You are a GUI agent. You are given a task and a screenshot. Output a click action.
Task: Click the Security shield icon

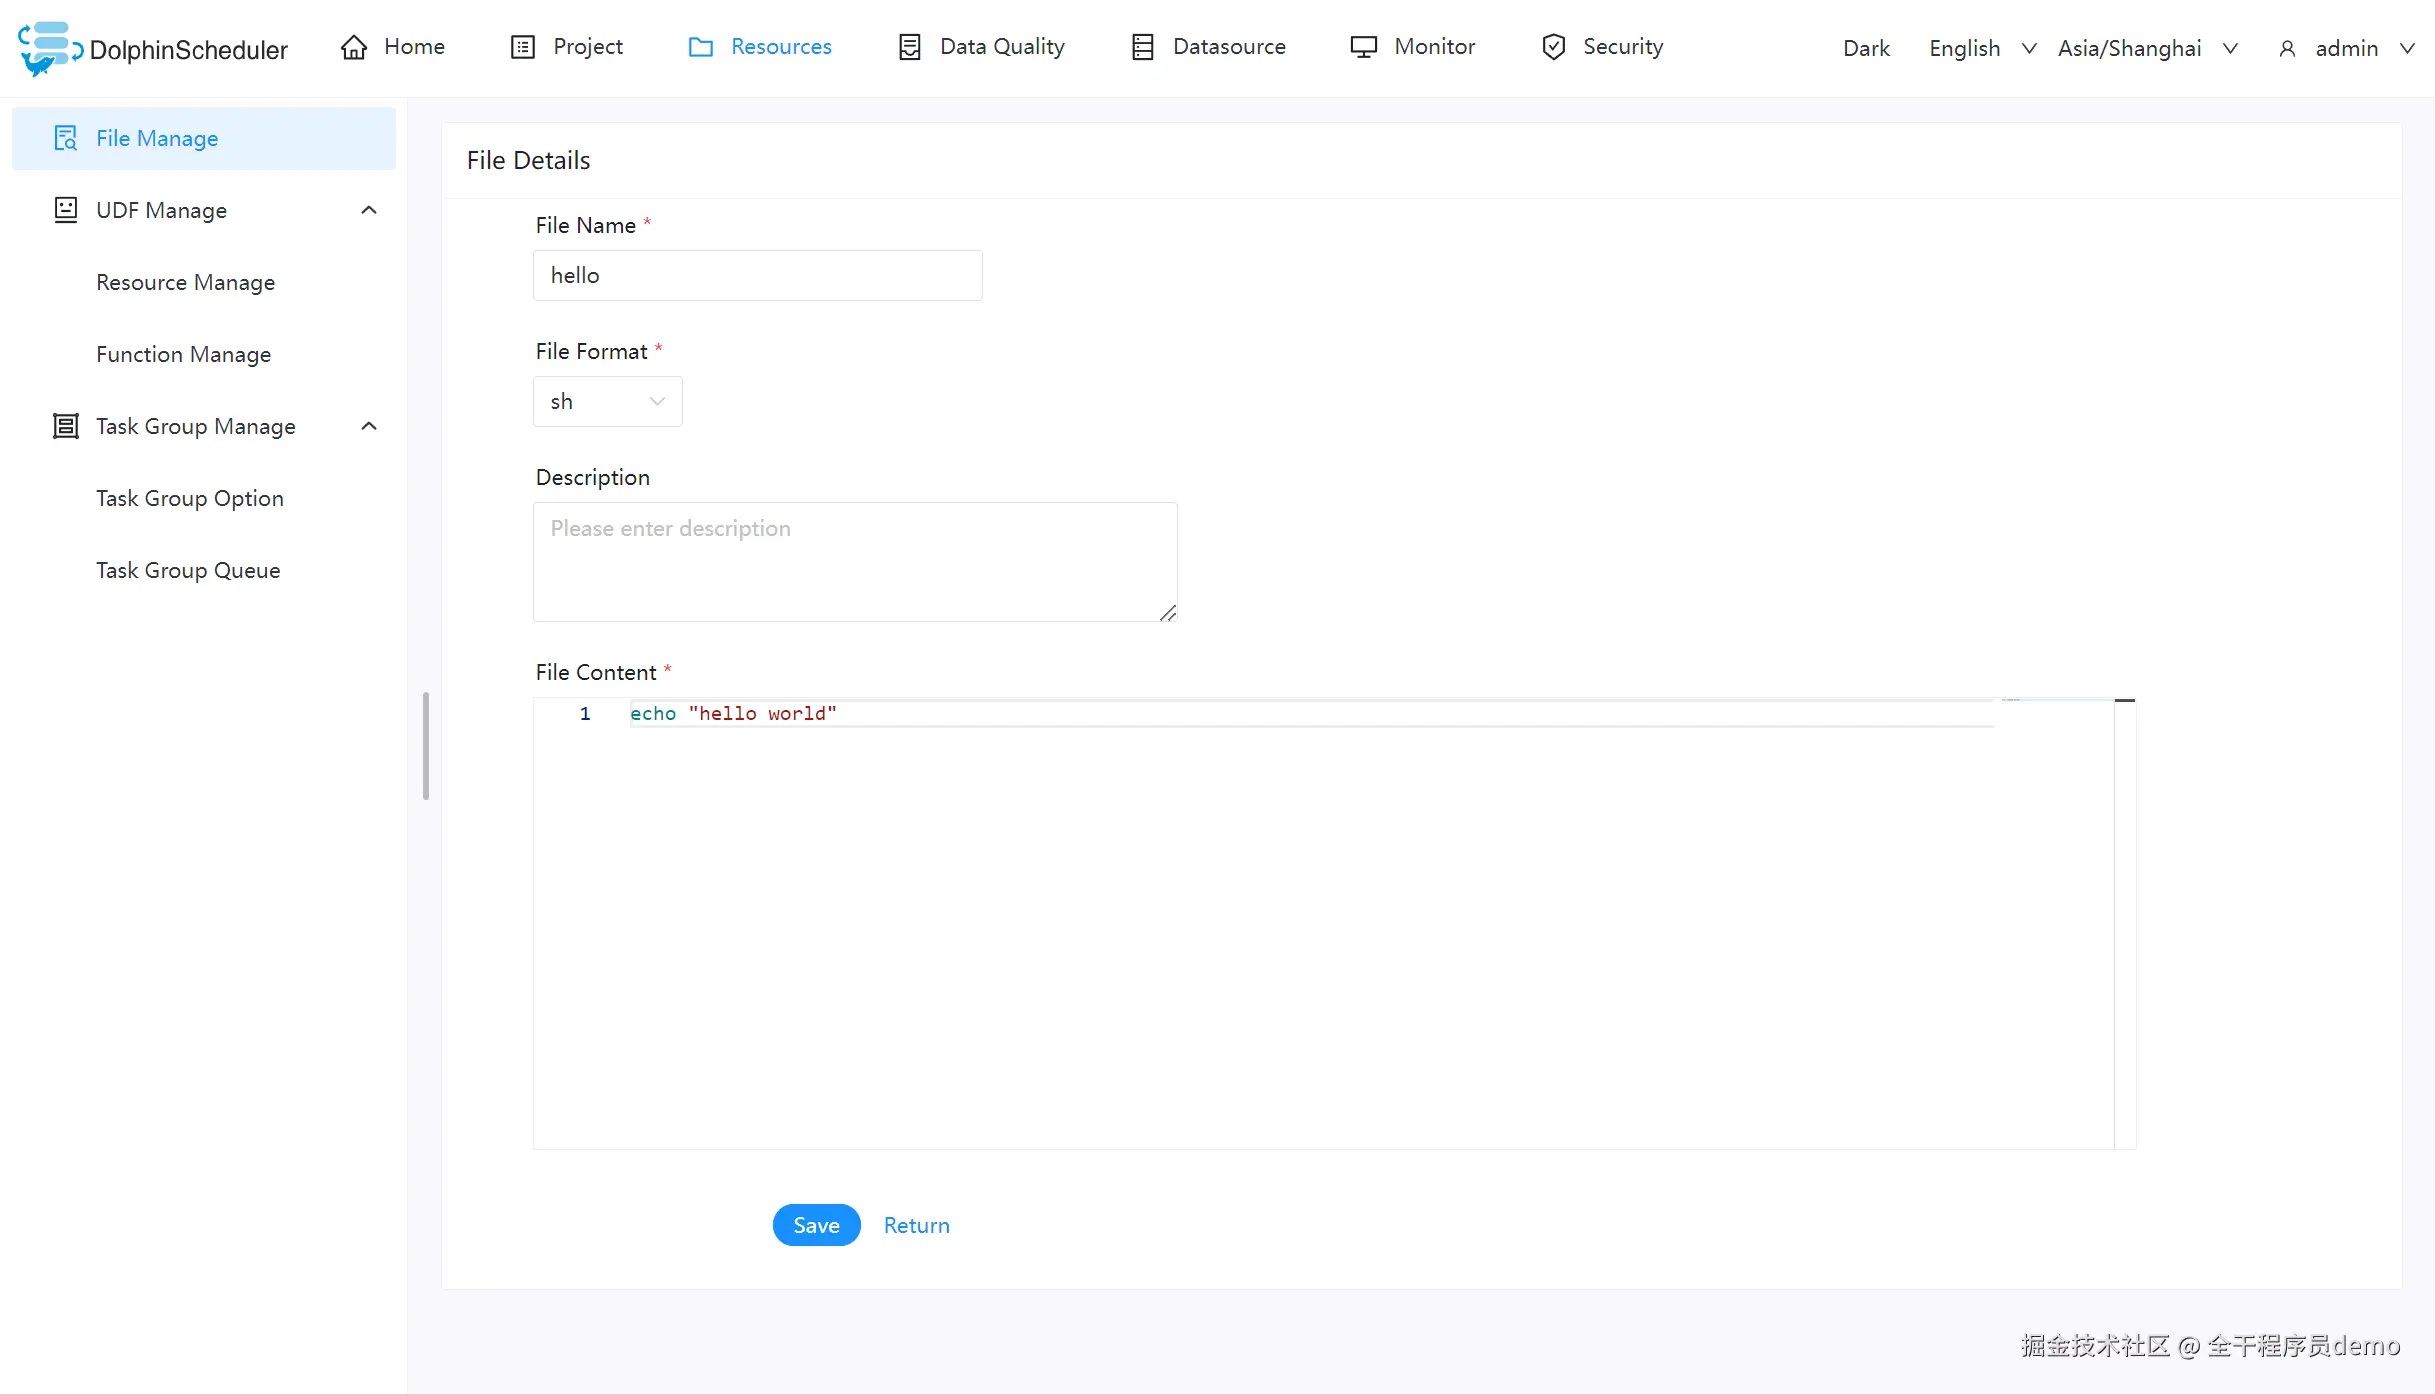[x=1553, y=47]
